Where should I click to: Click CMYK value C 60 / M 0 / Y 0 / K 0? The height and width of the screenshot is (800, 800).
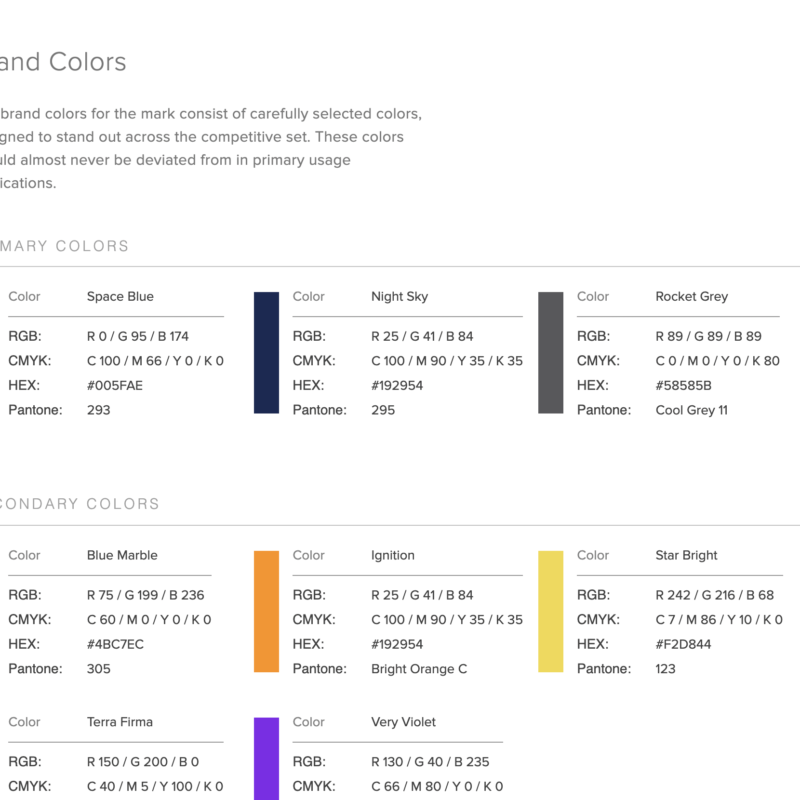pos(149,619)
